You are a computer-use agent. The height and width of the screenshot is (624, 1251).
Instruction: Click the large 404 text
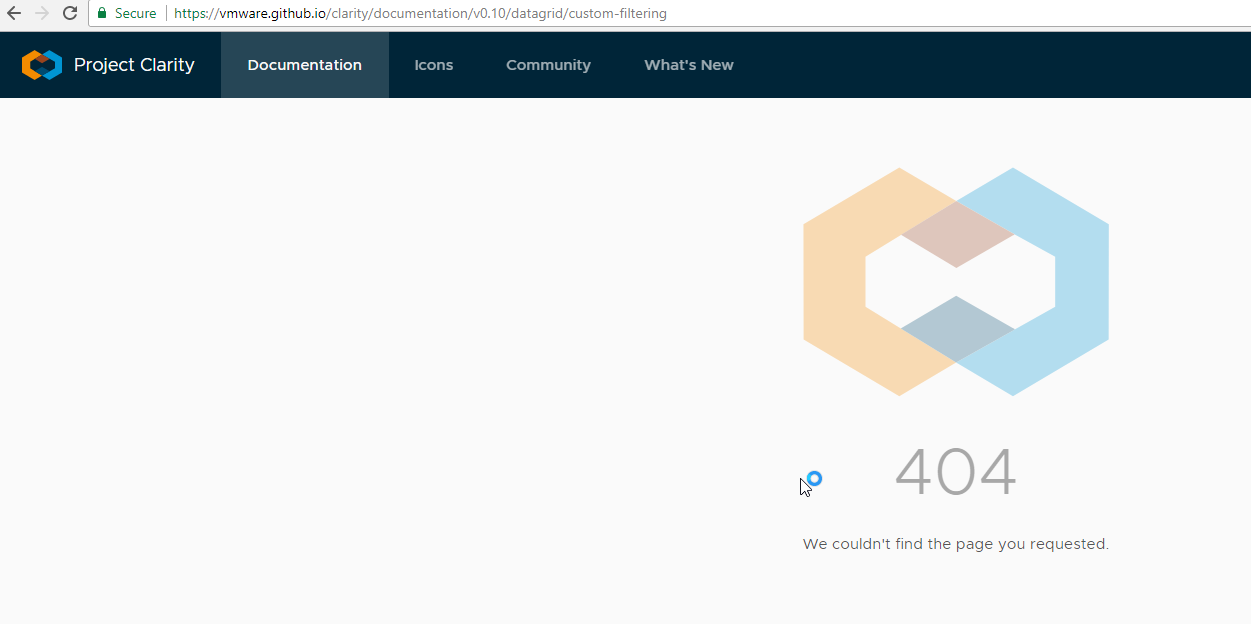point(955,470)
